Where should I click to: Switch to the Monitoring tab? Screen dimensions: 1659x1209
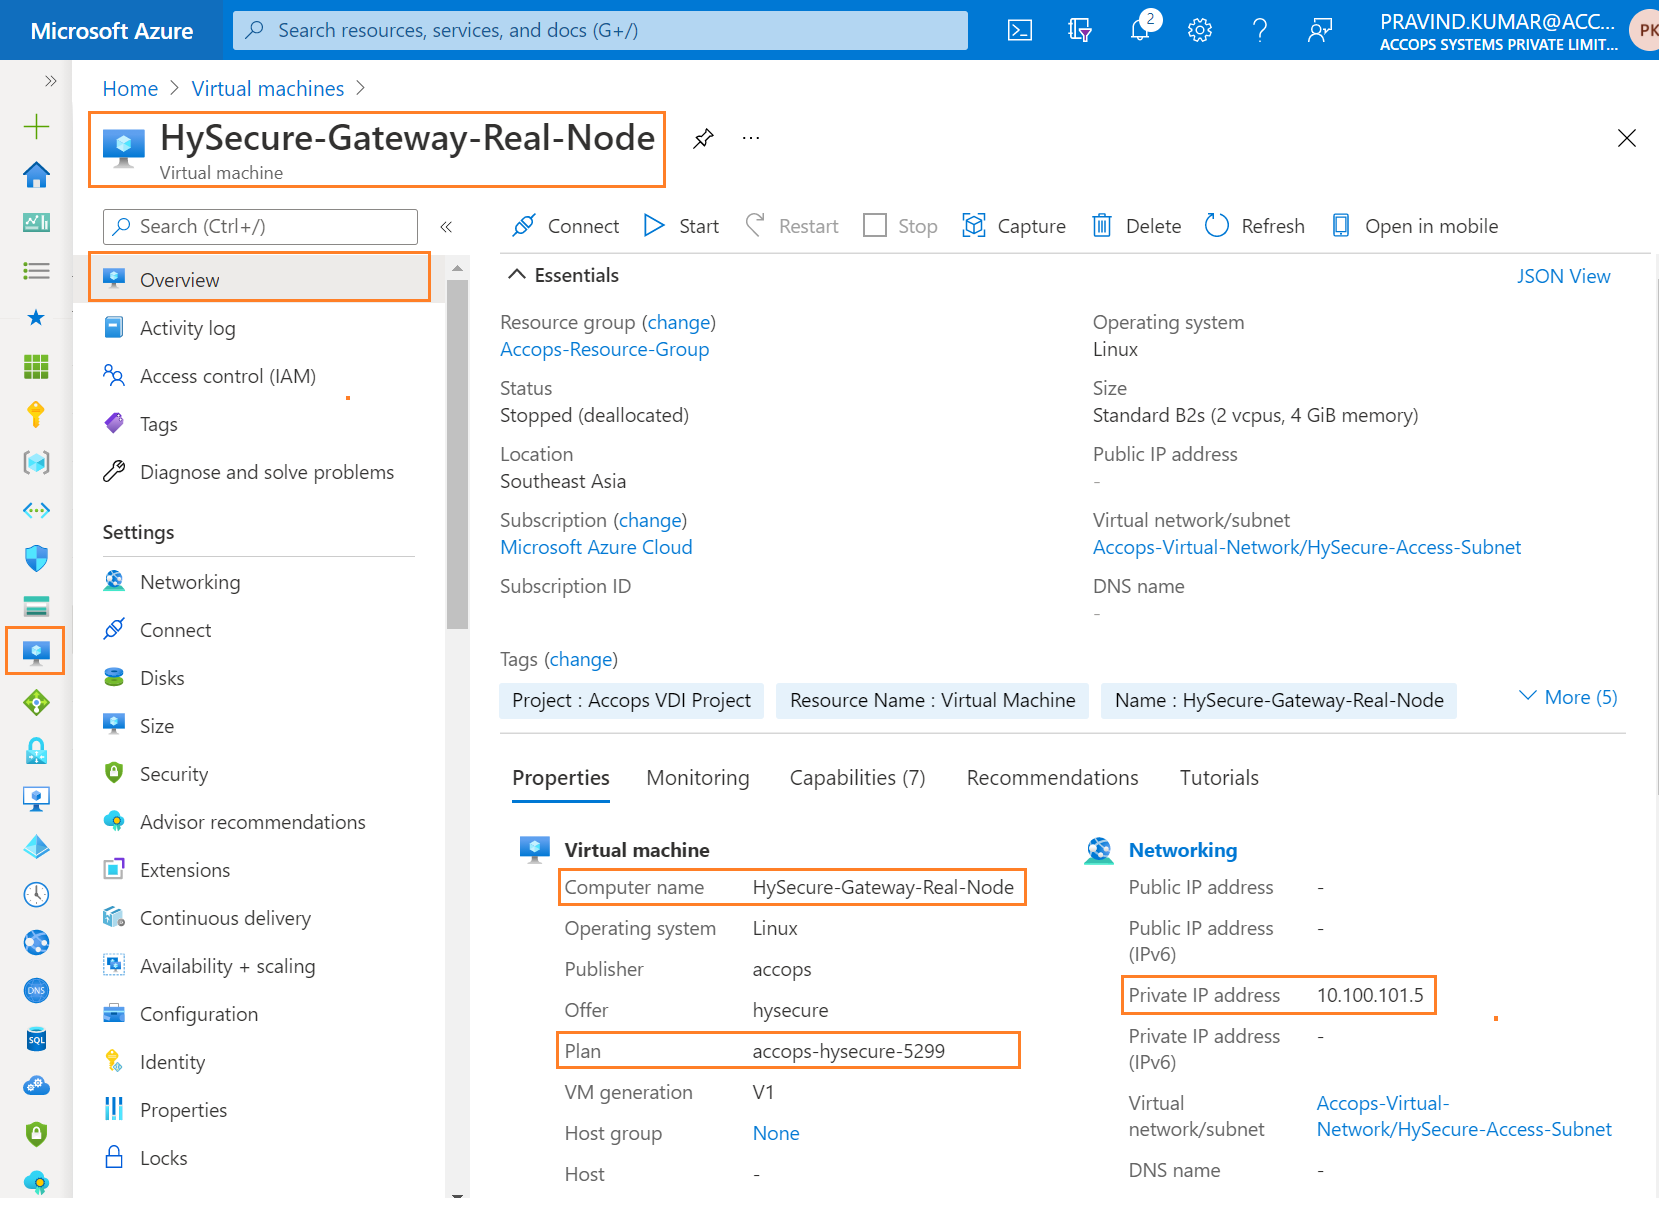point(698,778)
